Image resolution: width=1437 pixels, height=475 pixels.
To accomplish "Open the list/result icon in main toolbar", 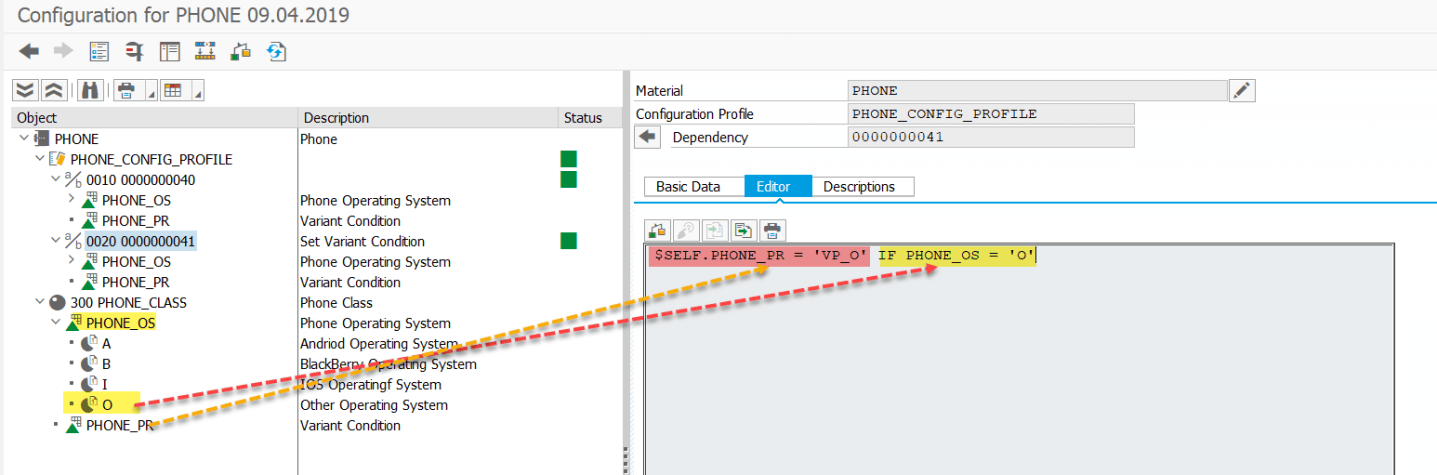I will (x=99, y=51).
